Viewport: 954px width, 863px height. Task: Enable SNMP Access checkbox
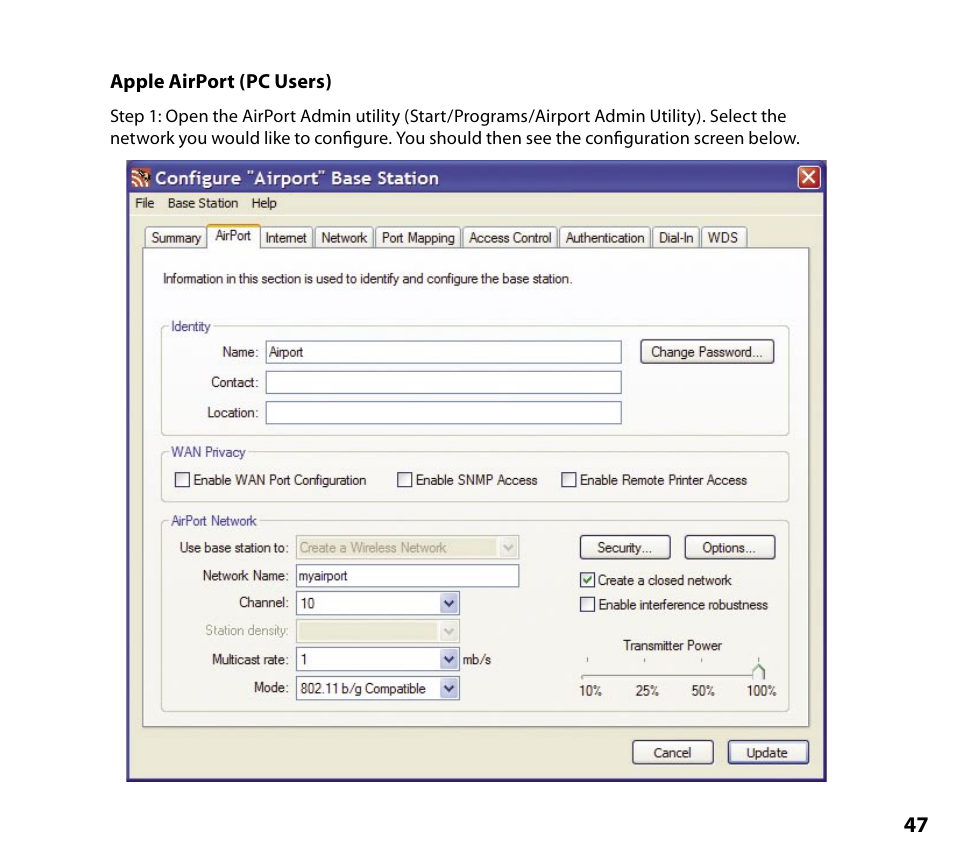pyautogui.click(x=405, y=480)
